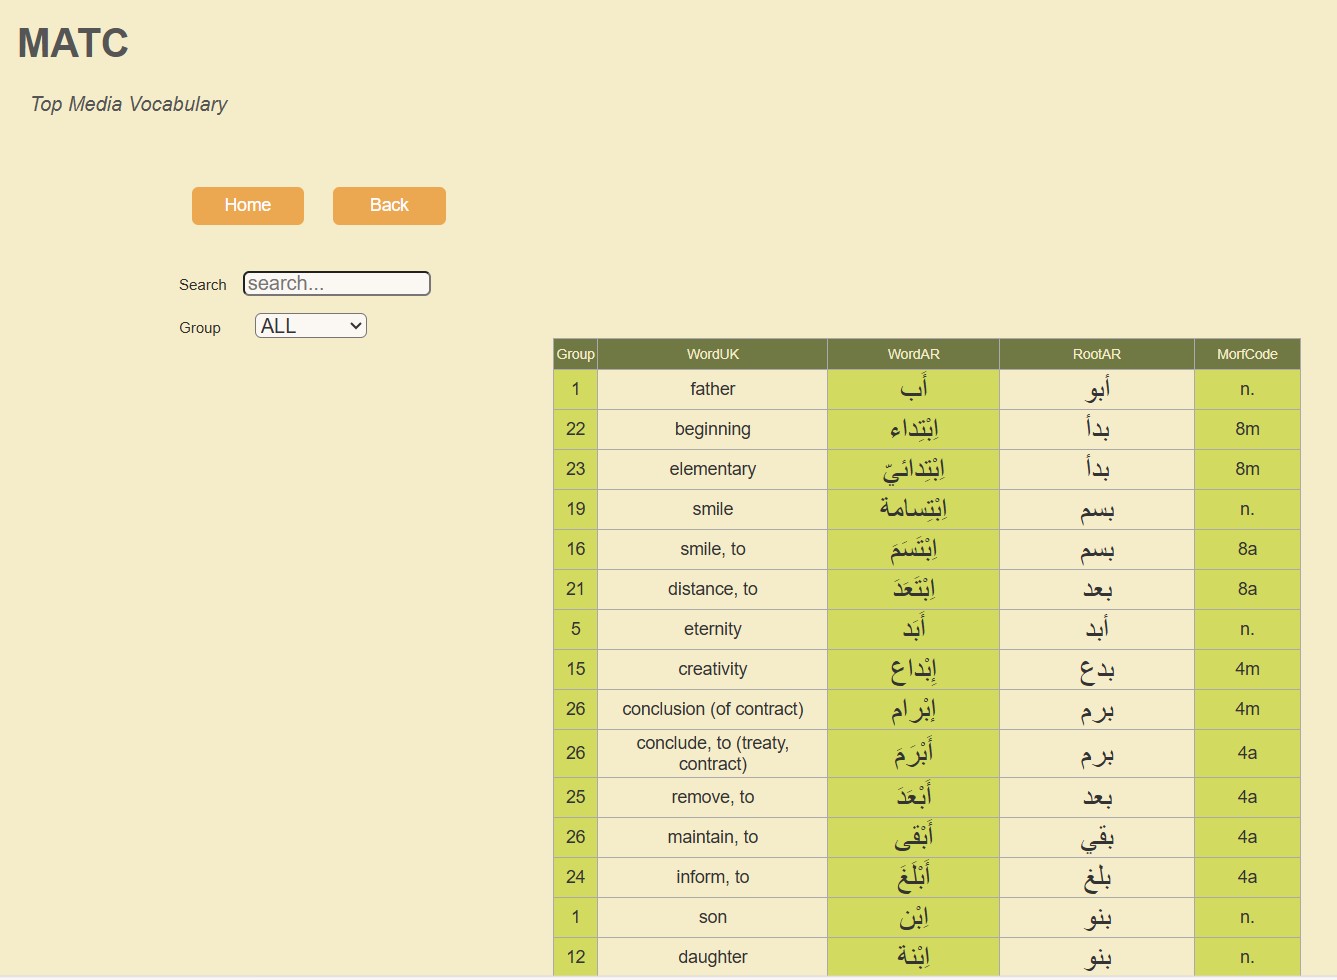The width and height of the screenshot is (1337, 980).
Task: Click the MorfCode column header
Action: [1247, 354]
